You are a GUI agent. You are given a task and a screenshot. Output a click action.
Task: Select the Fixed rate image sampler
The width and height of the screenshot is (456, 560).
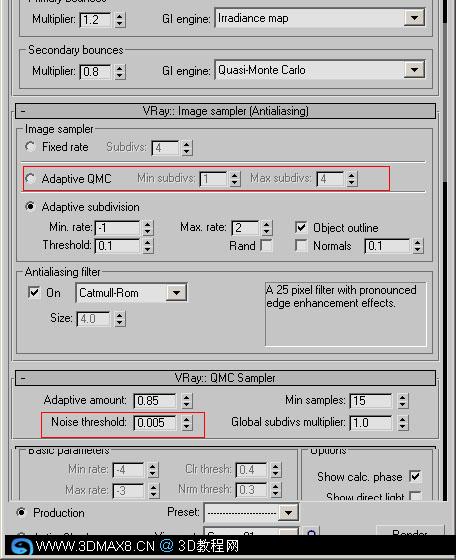[x=30, y=146]
